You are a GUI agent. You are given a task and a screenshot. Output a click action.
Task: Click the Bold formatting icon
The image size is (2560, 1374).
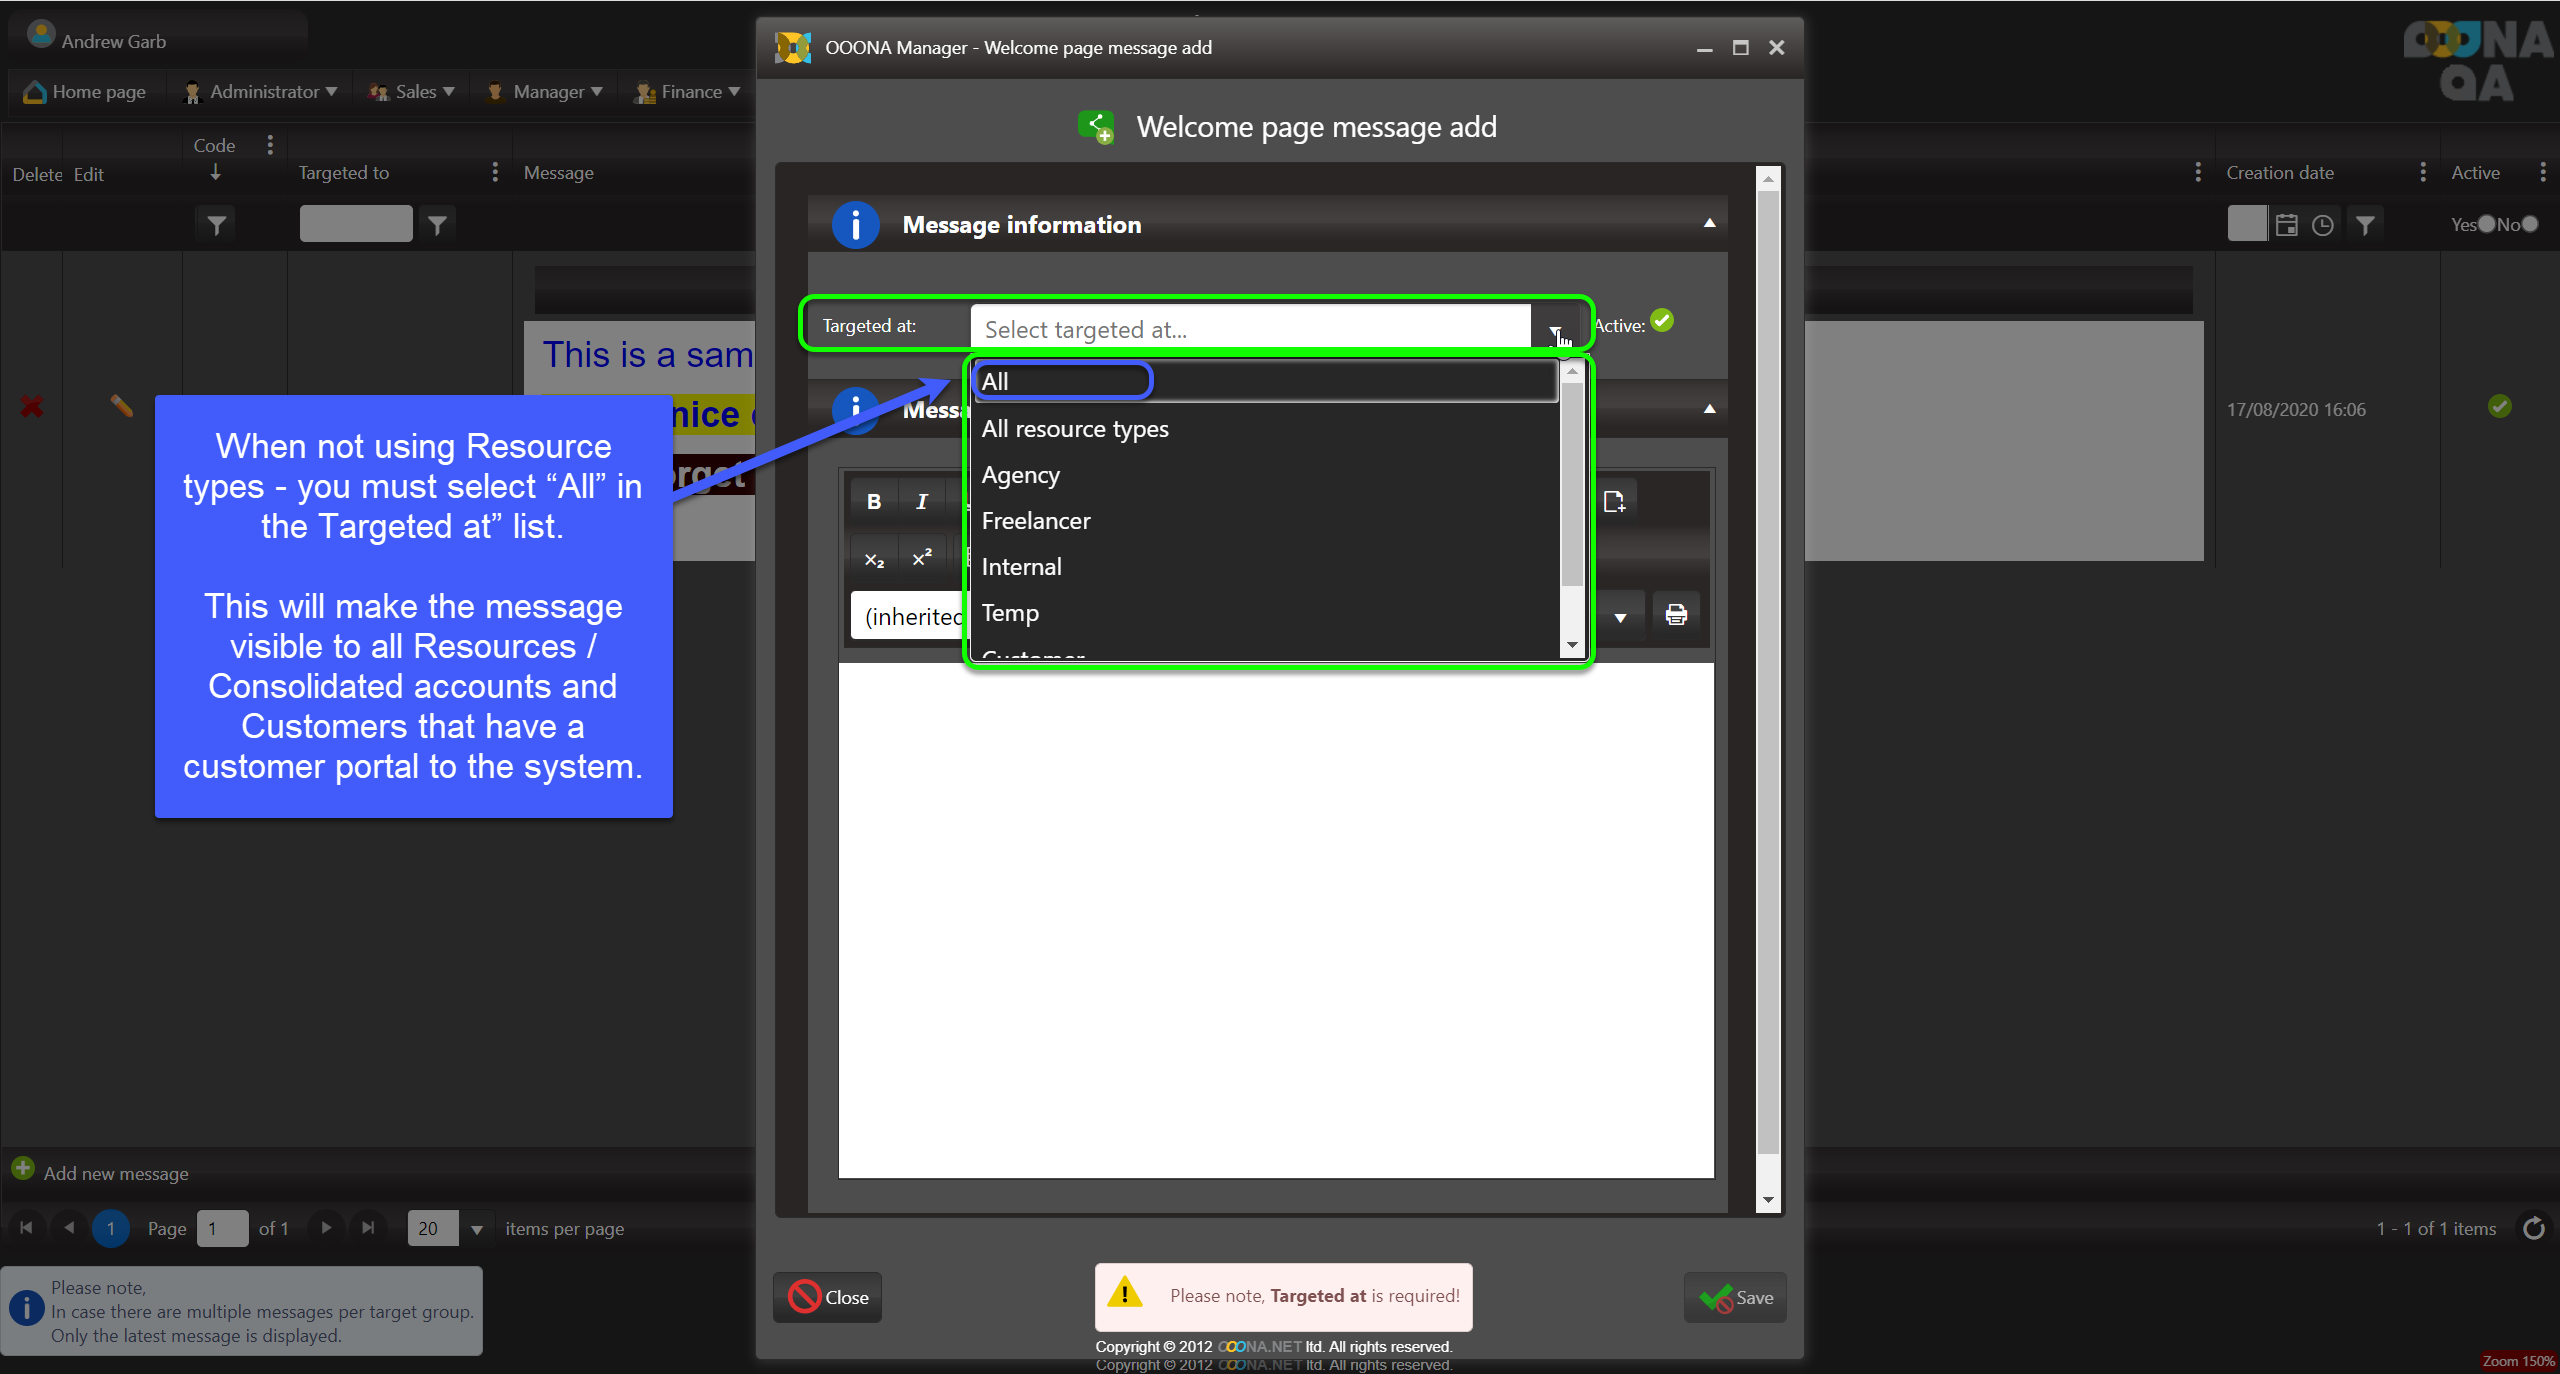(x=874, y=501)
